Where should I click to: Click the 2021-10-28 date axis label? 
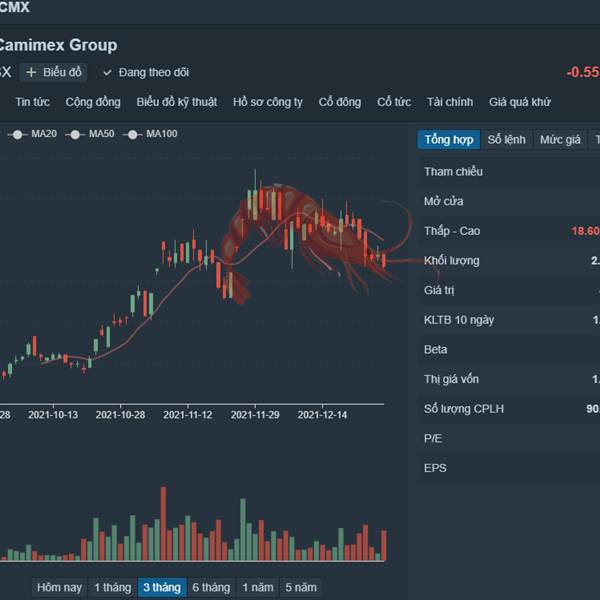[x=121, y=415]
